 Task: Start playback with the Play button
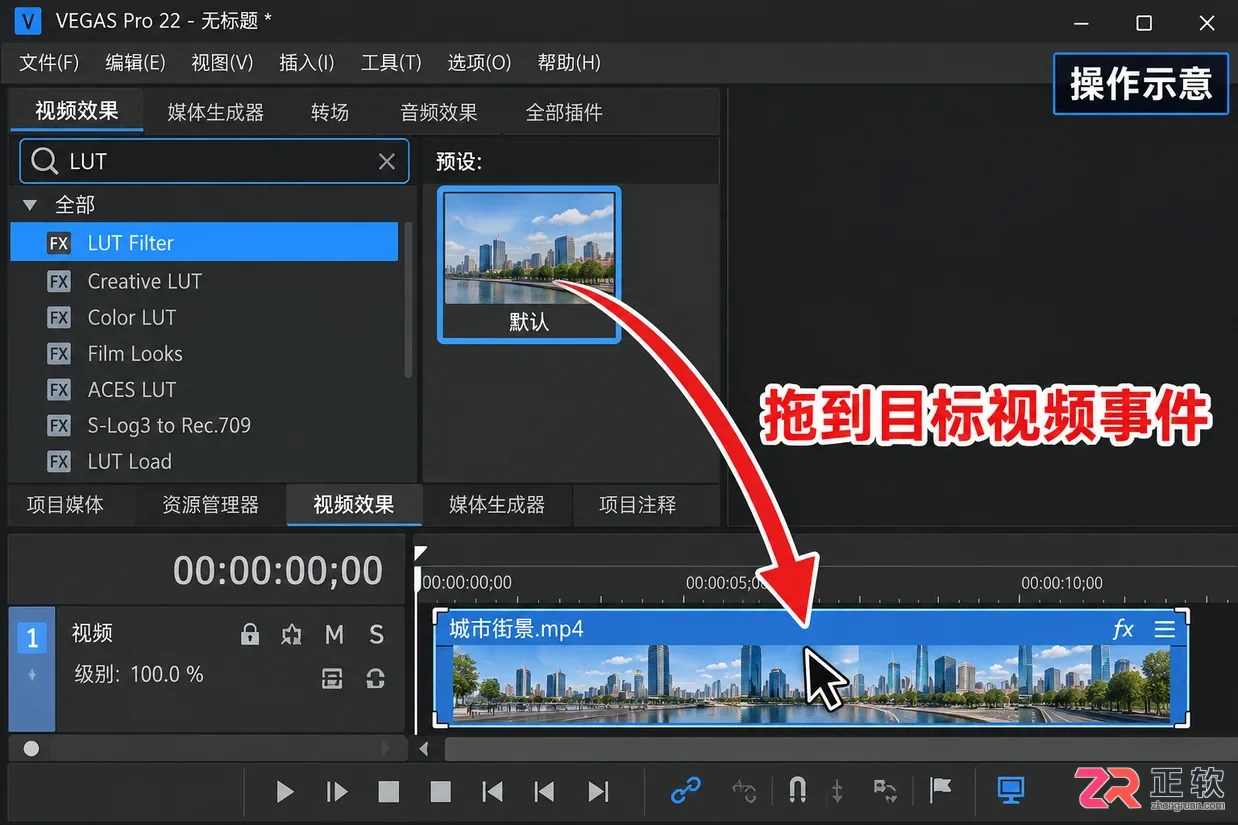285,792
